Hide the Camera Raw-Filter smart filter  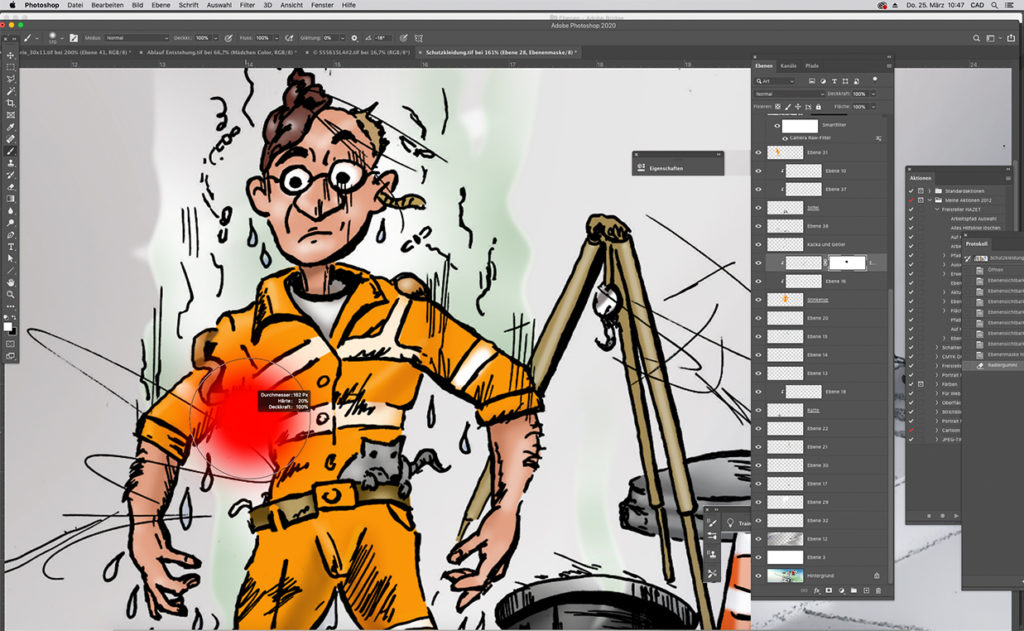tap(784, 138)
